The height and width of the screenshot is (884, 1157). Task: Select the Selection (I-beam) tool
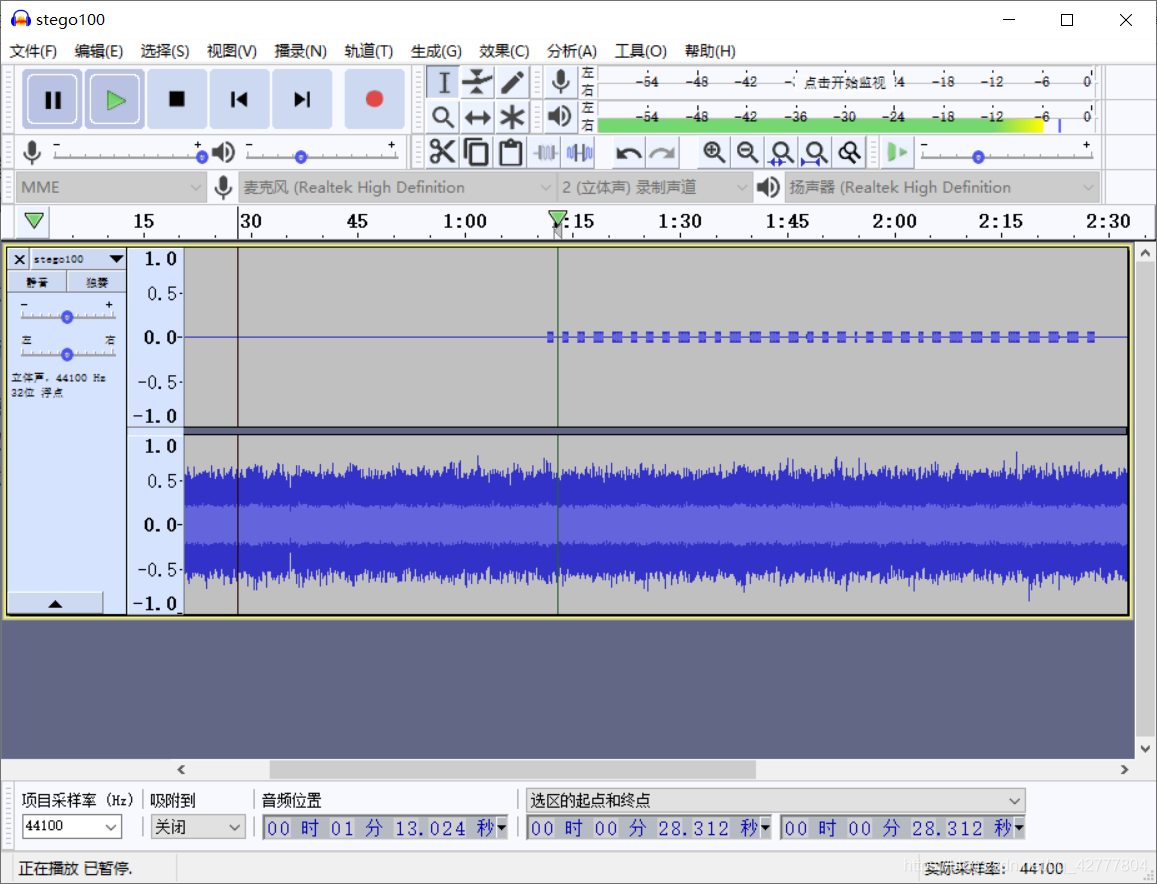click(x=443, y=82)
